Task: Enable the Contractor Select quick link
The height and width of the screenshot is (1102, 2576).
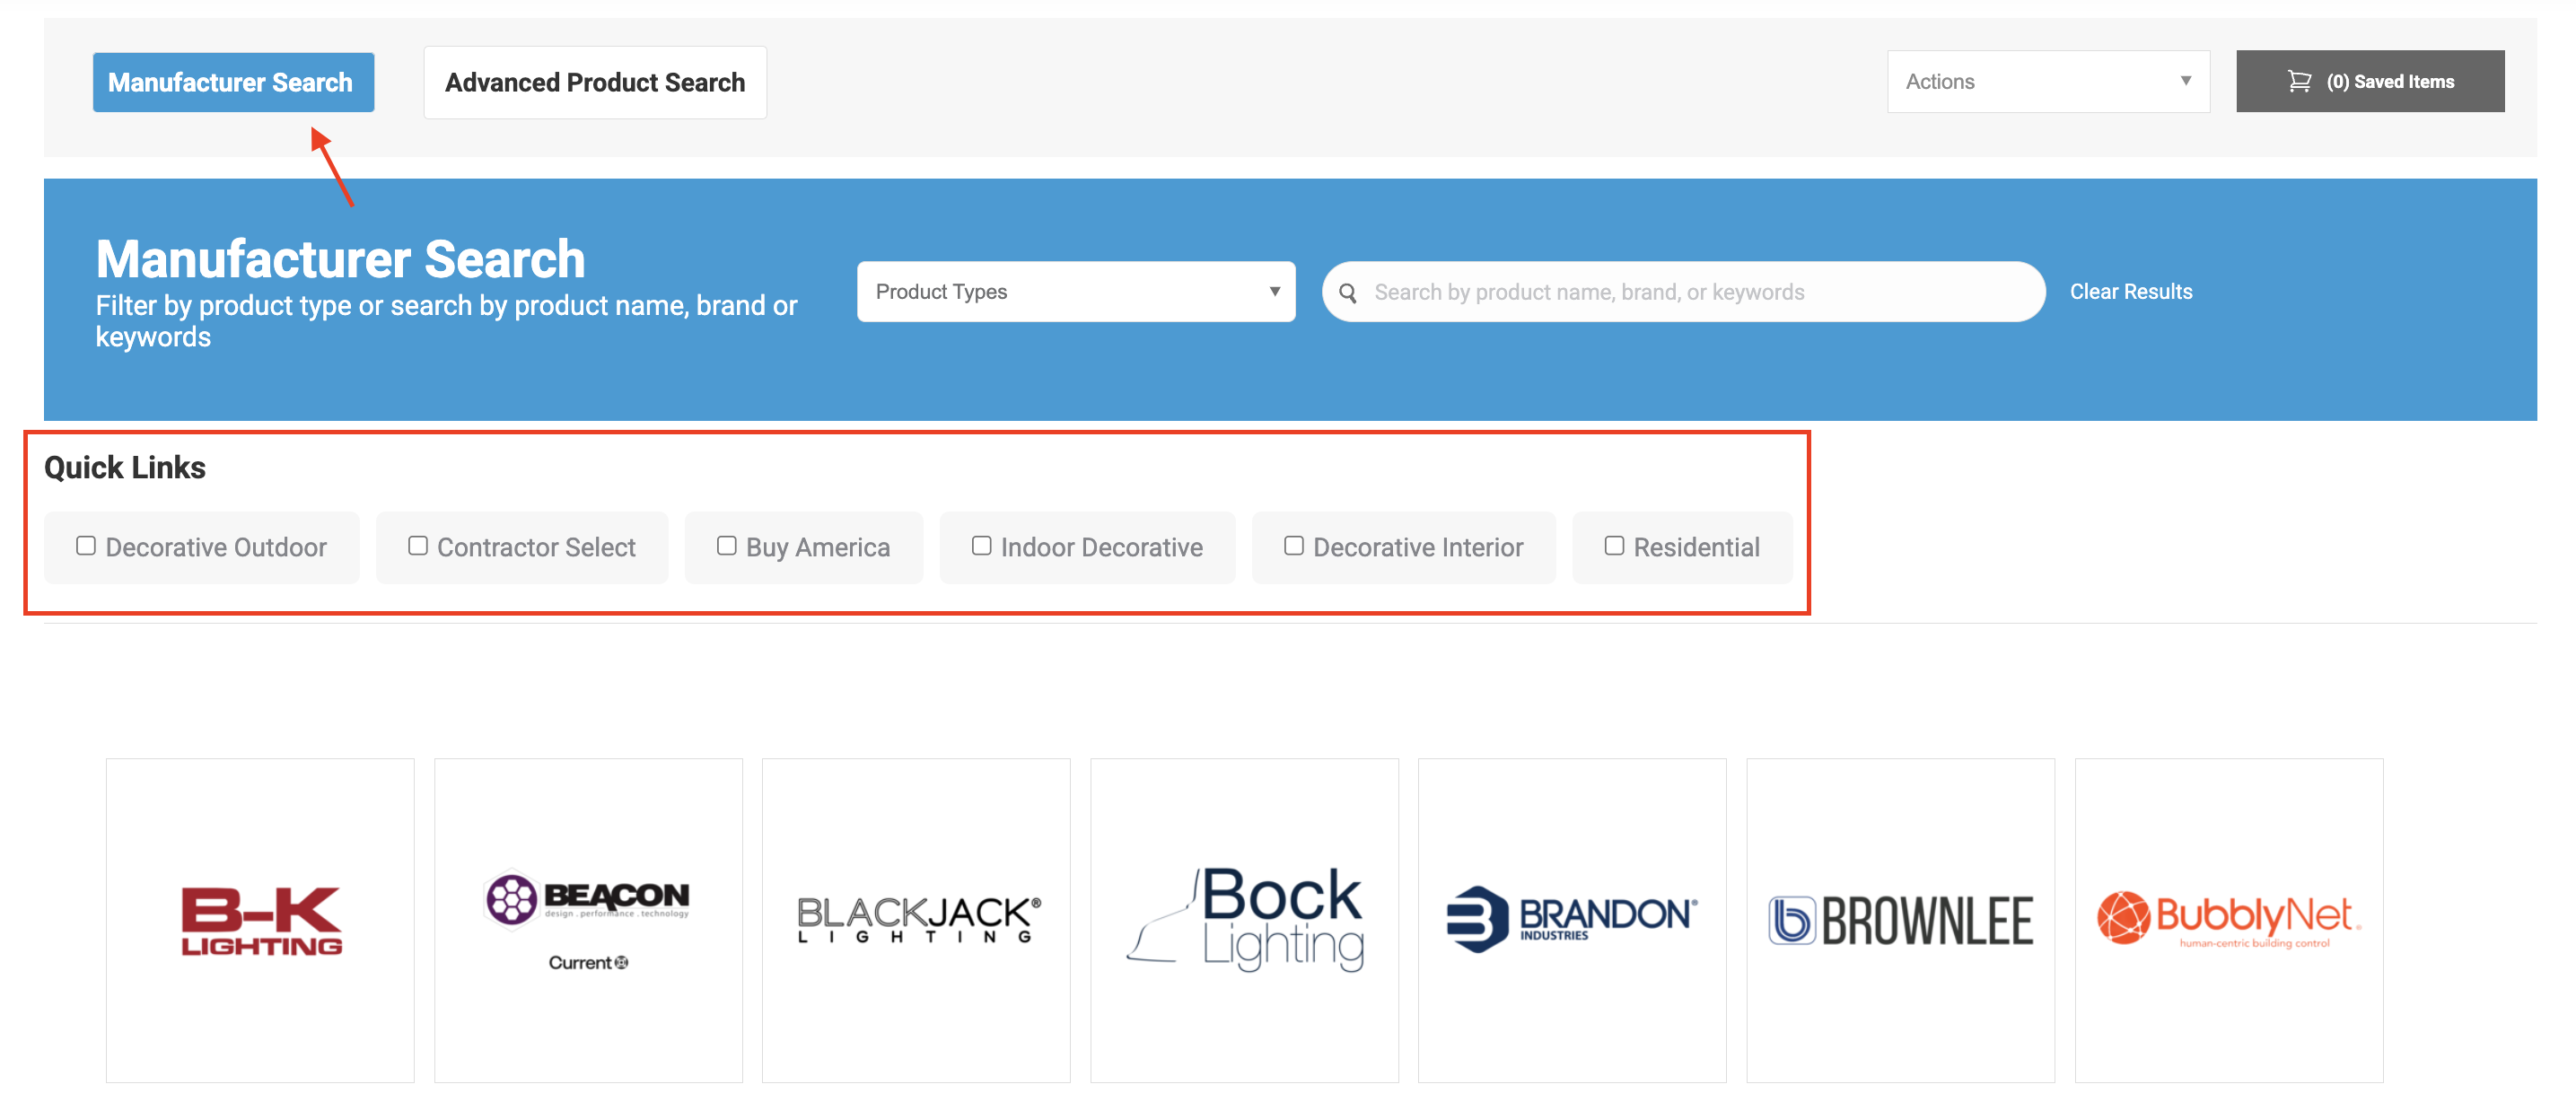Action: click(x=418, y=546)
